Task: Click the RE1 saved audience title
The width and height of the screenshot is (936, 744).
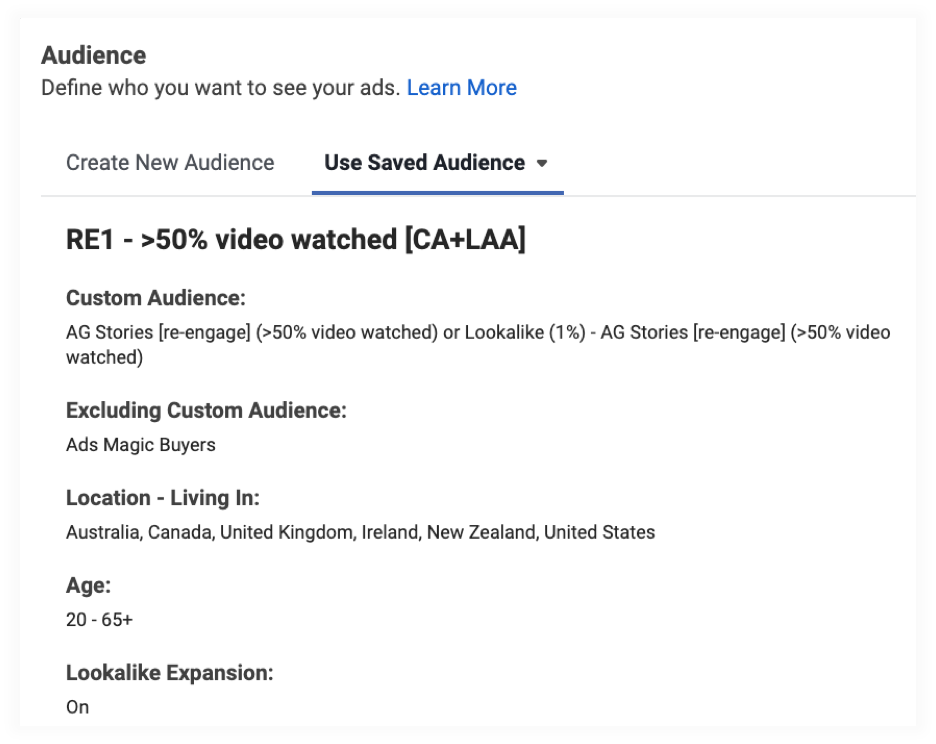Action: click(295, 240)
